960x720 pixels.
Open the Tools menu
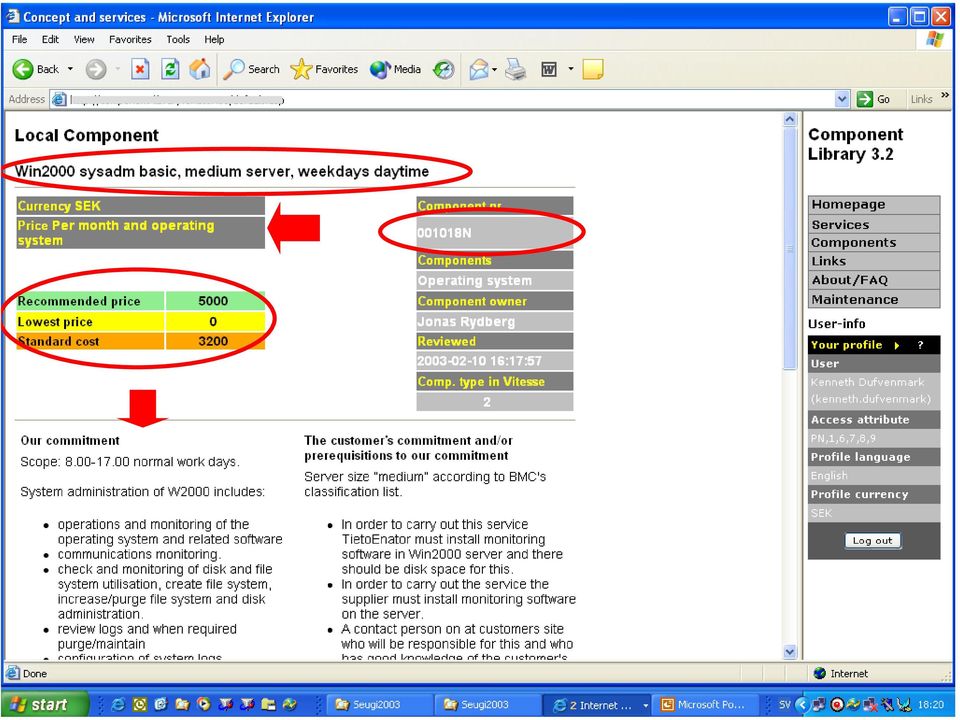coord(178,39)
